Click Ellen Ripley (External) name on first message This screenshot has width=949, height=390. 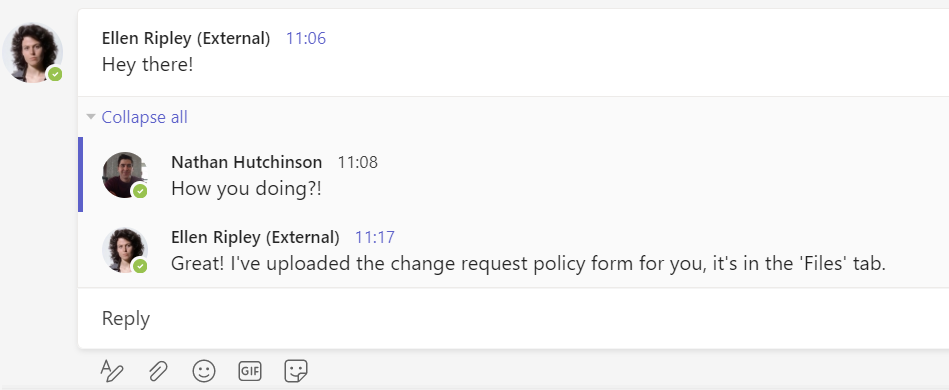coord(186,38)
